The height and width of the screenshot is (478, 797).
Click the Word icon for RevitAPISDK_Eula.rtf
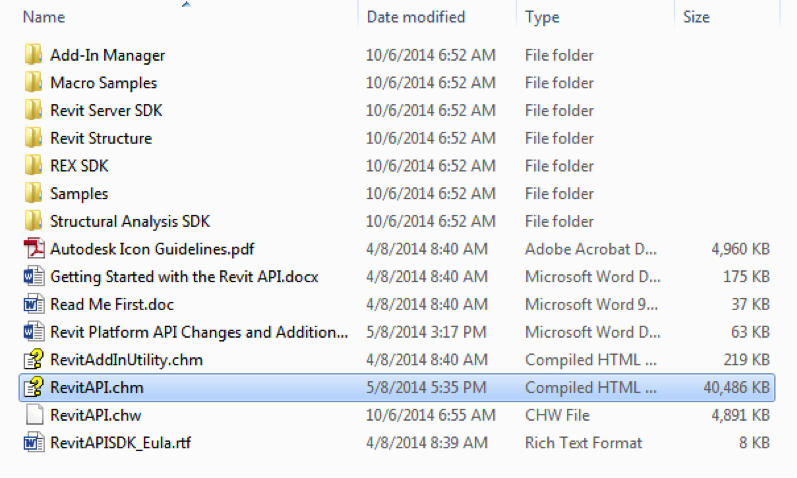coord(34,443)
